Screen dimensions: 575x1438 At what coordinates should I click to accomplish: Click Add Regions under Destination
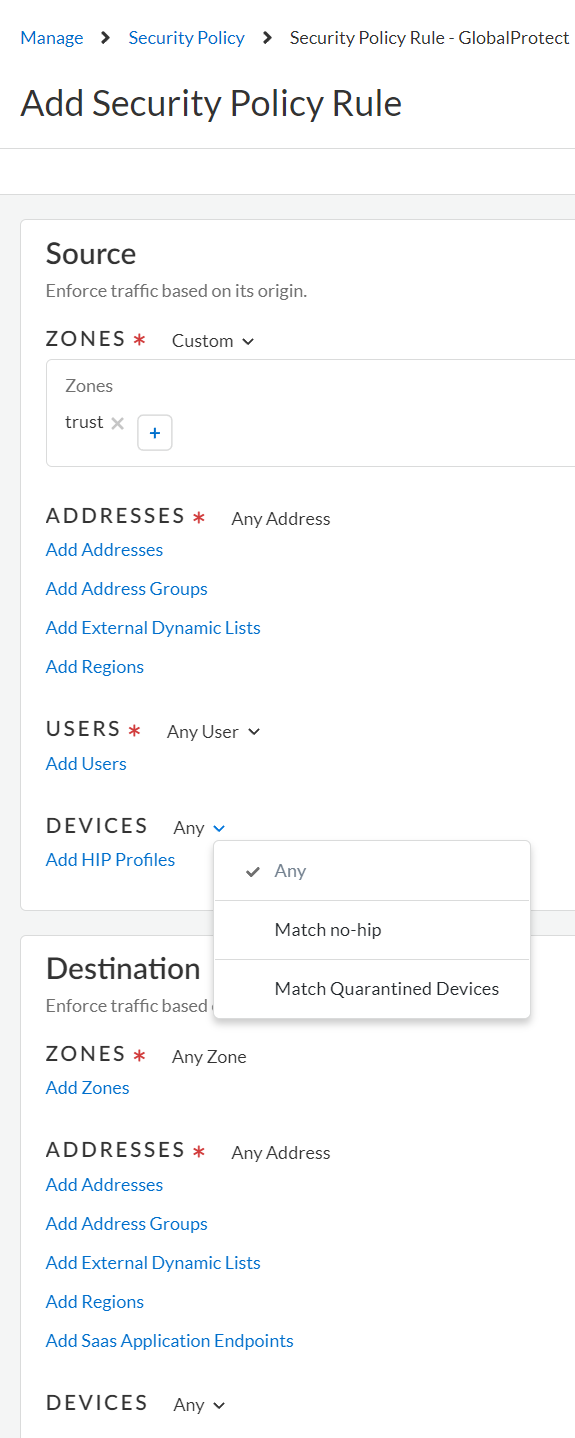[95, 1302]
